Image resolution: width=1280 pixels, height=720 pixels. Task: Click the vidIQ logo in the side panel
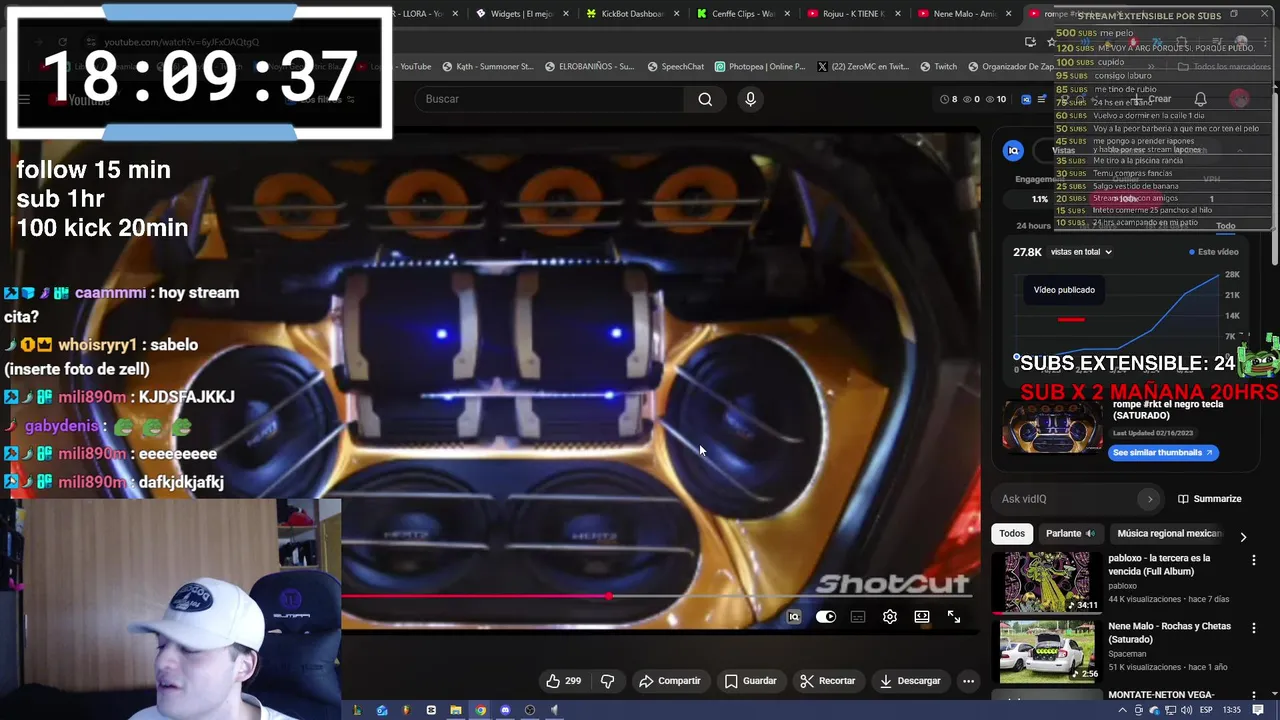1013,151
